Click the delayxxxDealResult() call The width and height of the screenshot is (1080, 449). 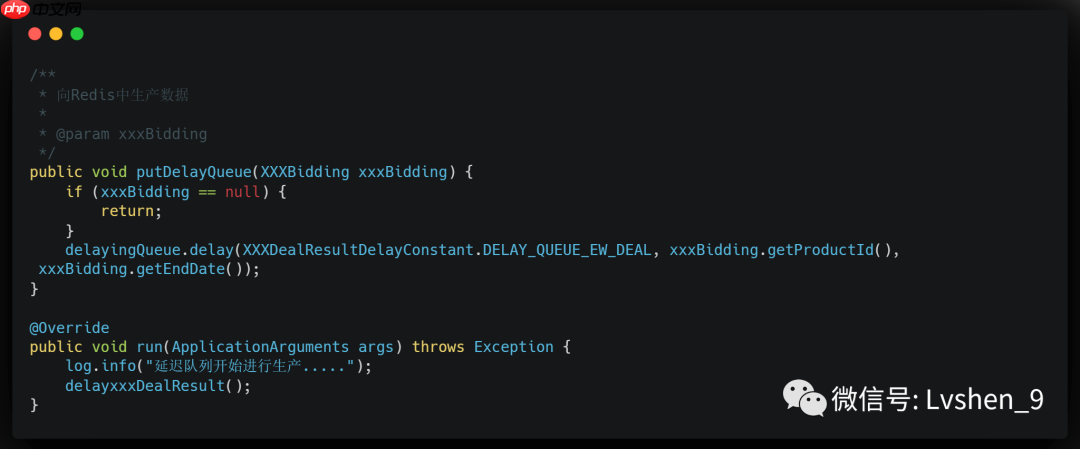(158, 386)
